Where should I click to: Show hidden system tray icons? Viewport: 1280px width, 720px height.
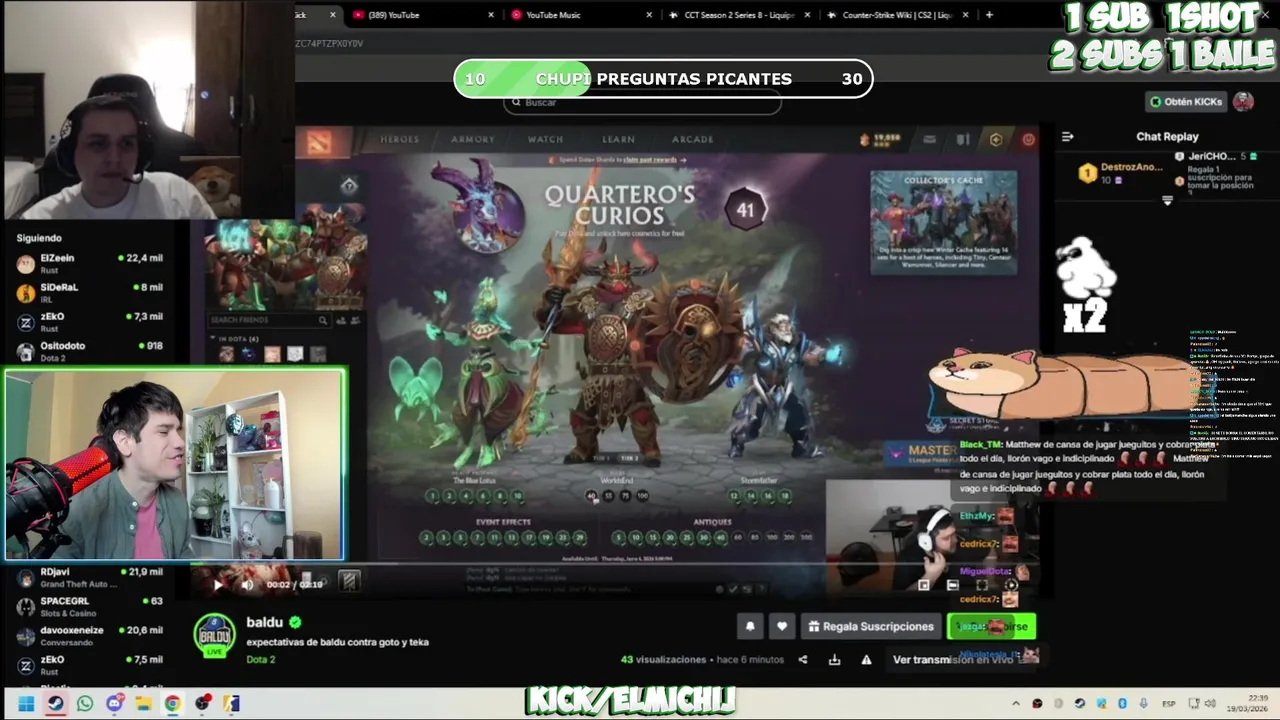(x=1016, y=704)
